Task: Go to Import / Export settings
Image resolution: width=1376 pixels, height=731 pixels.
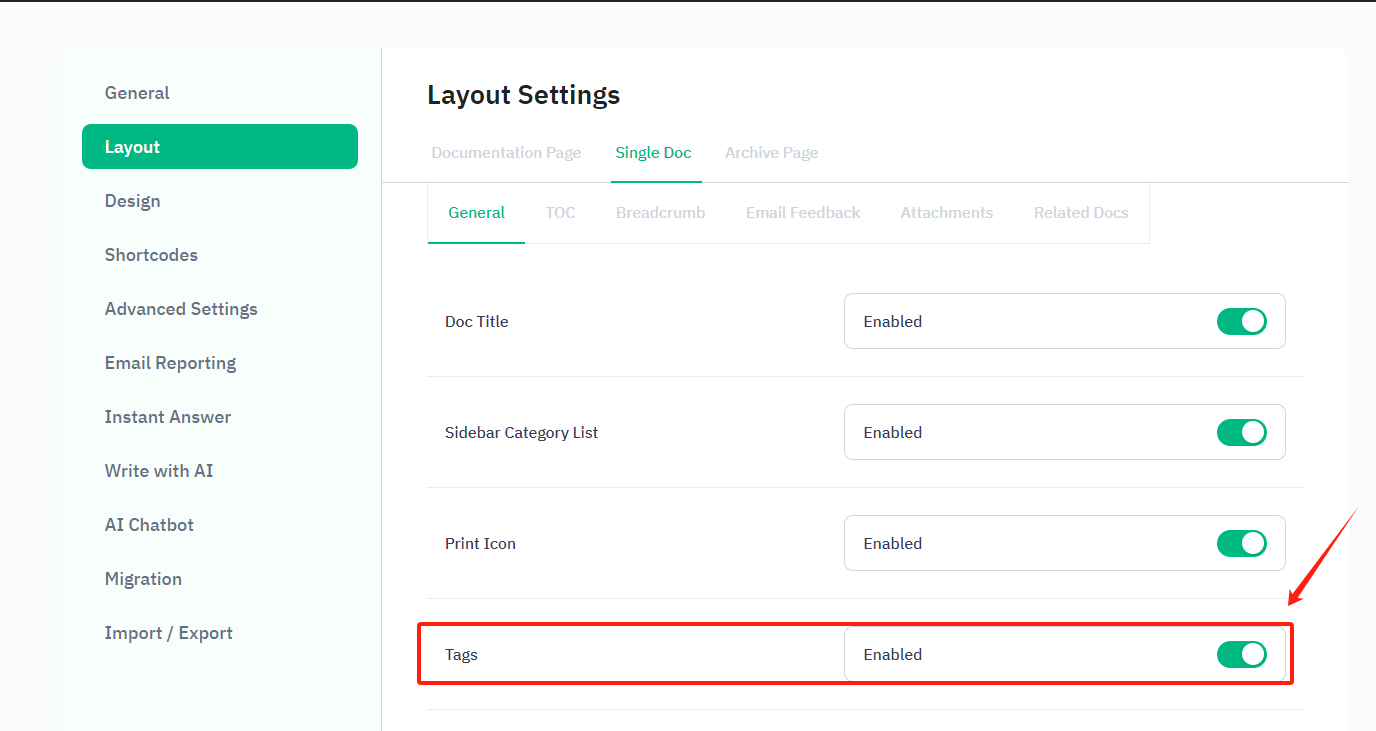Action: (x=168, y=633)
